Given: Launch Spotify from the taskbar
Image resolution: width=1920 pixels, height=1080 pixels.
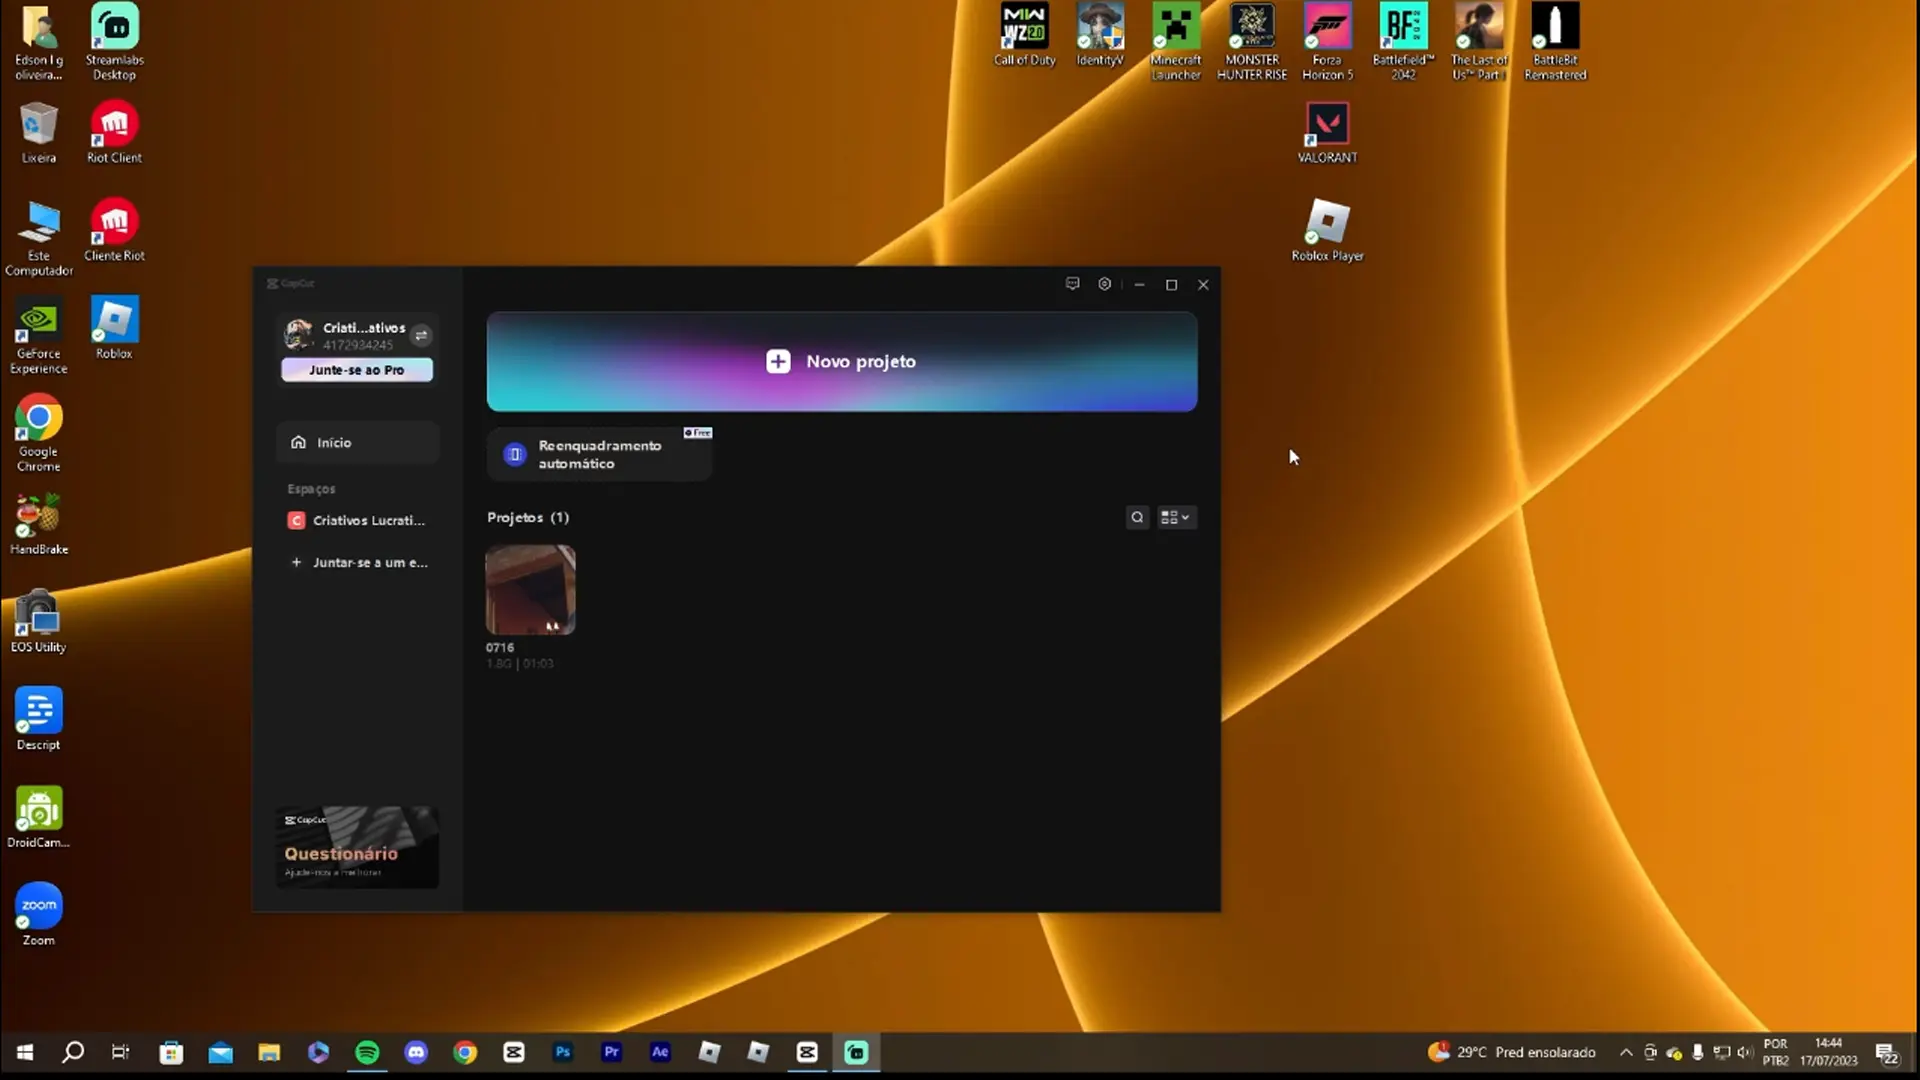Looking at the screenshot, I should 367,1052.
